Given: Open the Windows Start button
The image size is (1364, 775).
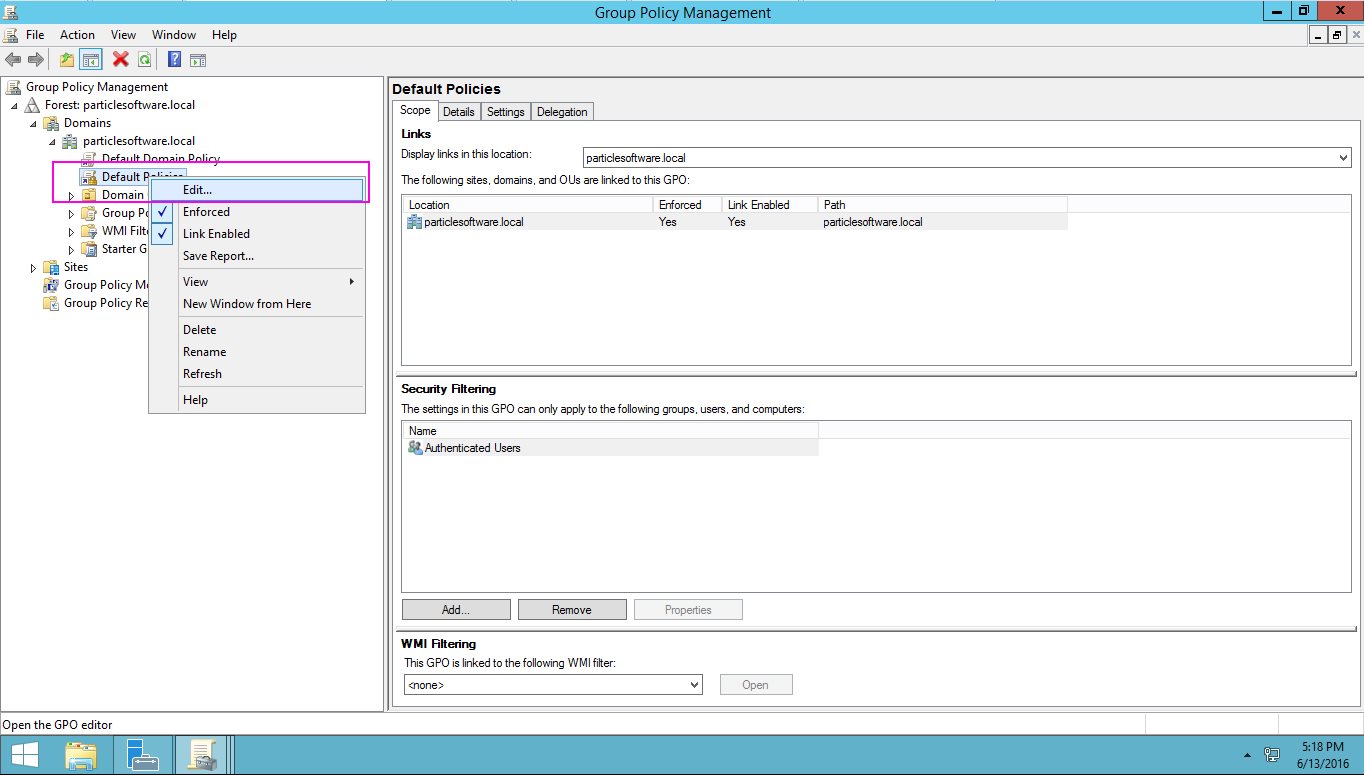Looking at the screenshot, I should coord(25,755).
